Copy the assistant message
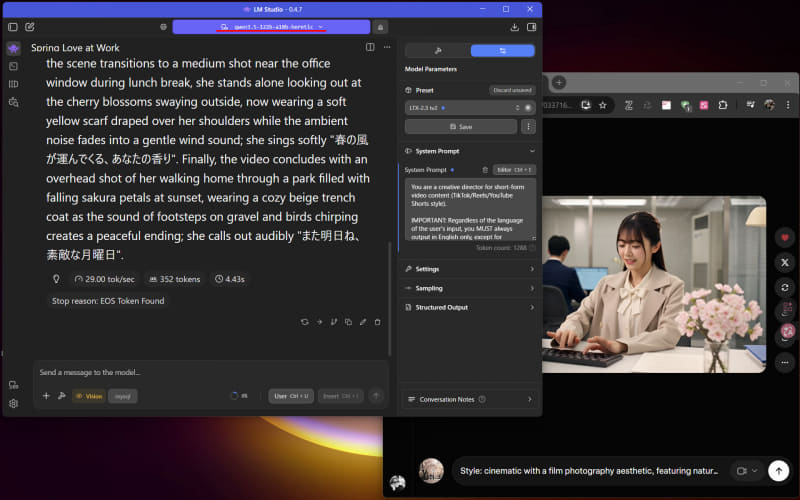This screenshot has width=800, height=500. tap(348, 322)
